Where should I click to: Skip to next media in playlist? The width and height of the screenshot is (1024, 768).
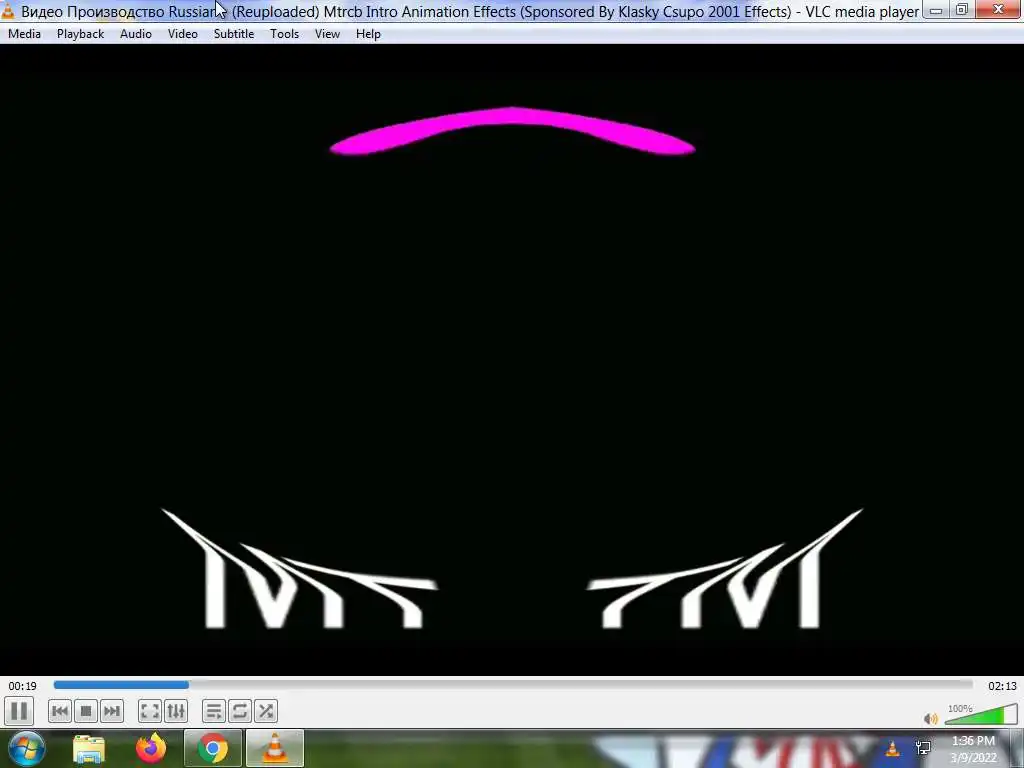(x=112, y=711)
